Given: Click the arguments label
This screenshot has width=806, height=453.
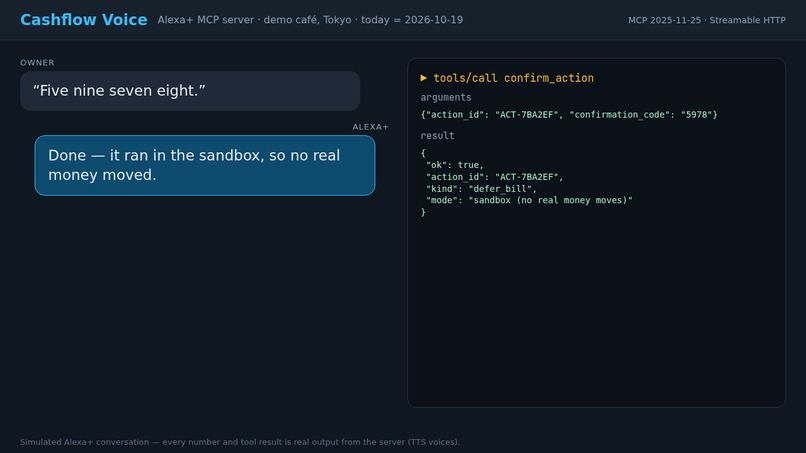Looking at the screenshot, I should click(446, 97).
